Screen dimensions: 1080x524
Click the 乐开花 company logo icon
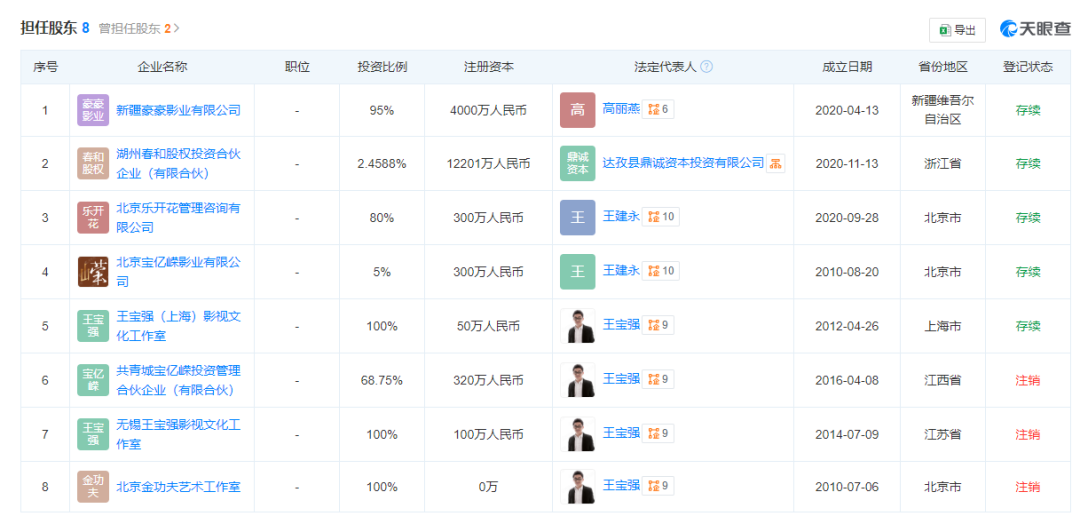93,218
